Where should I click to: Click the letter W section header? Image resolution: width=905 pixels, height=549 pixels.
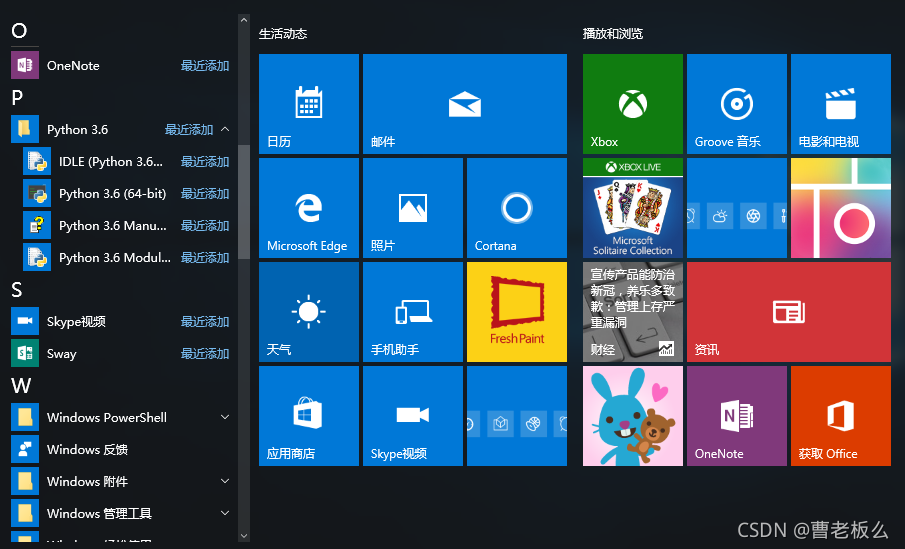21,385
